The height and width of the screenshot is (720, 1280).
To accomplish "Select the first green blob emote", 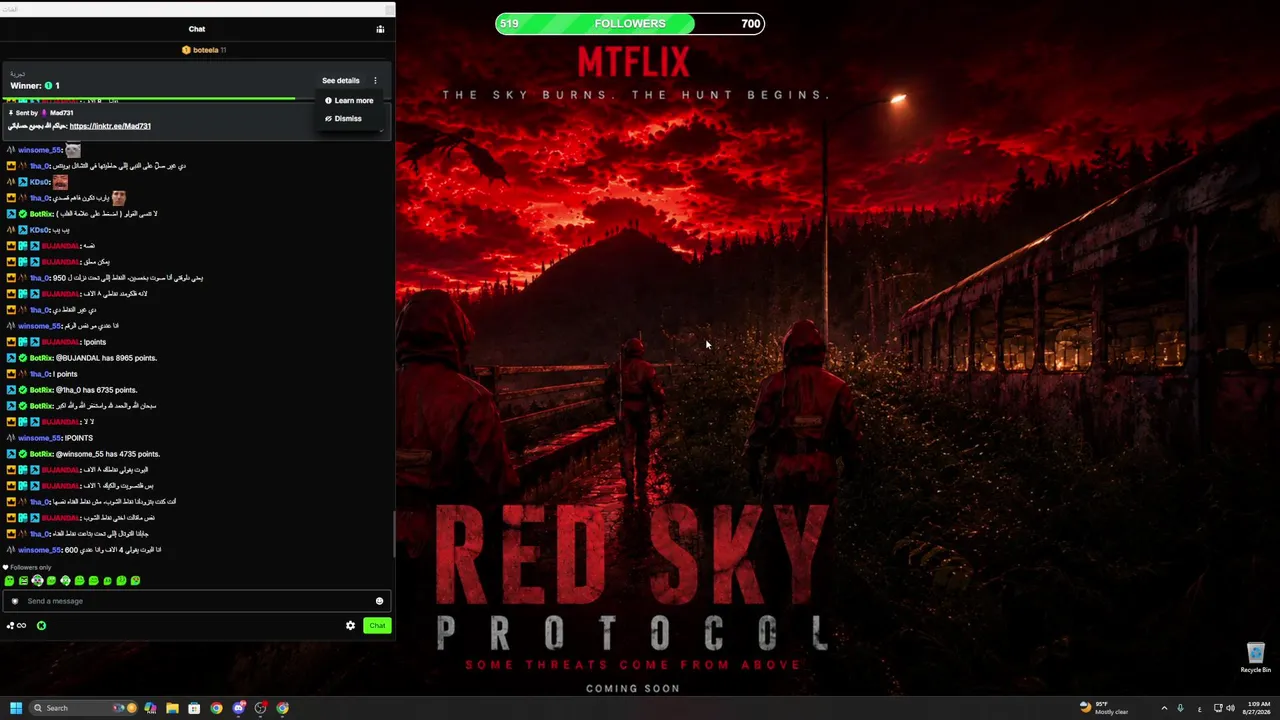I will click(x=10, y=581).
